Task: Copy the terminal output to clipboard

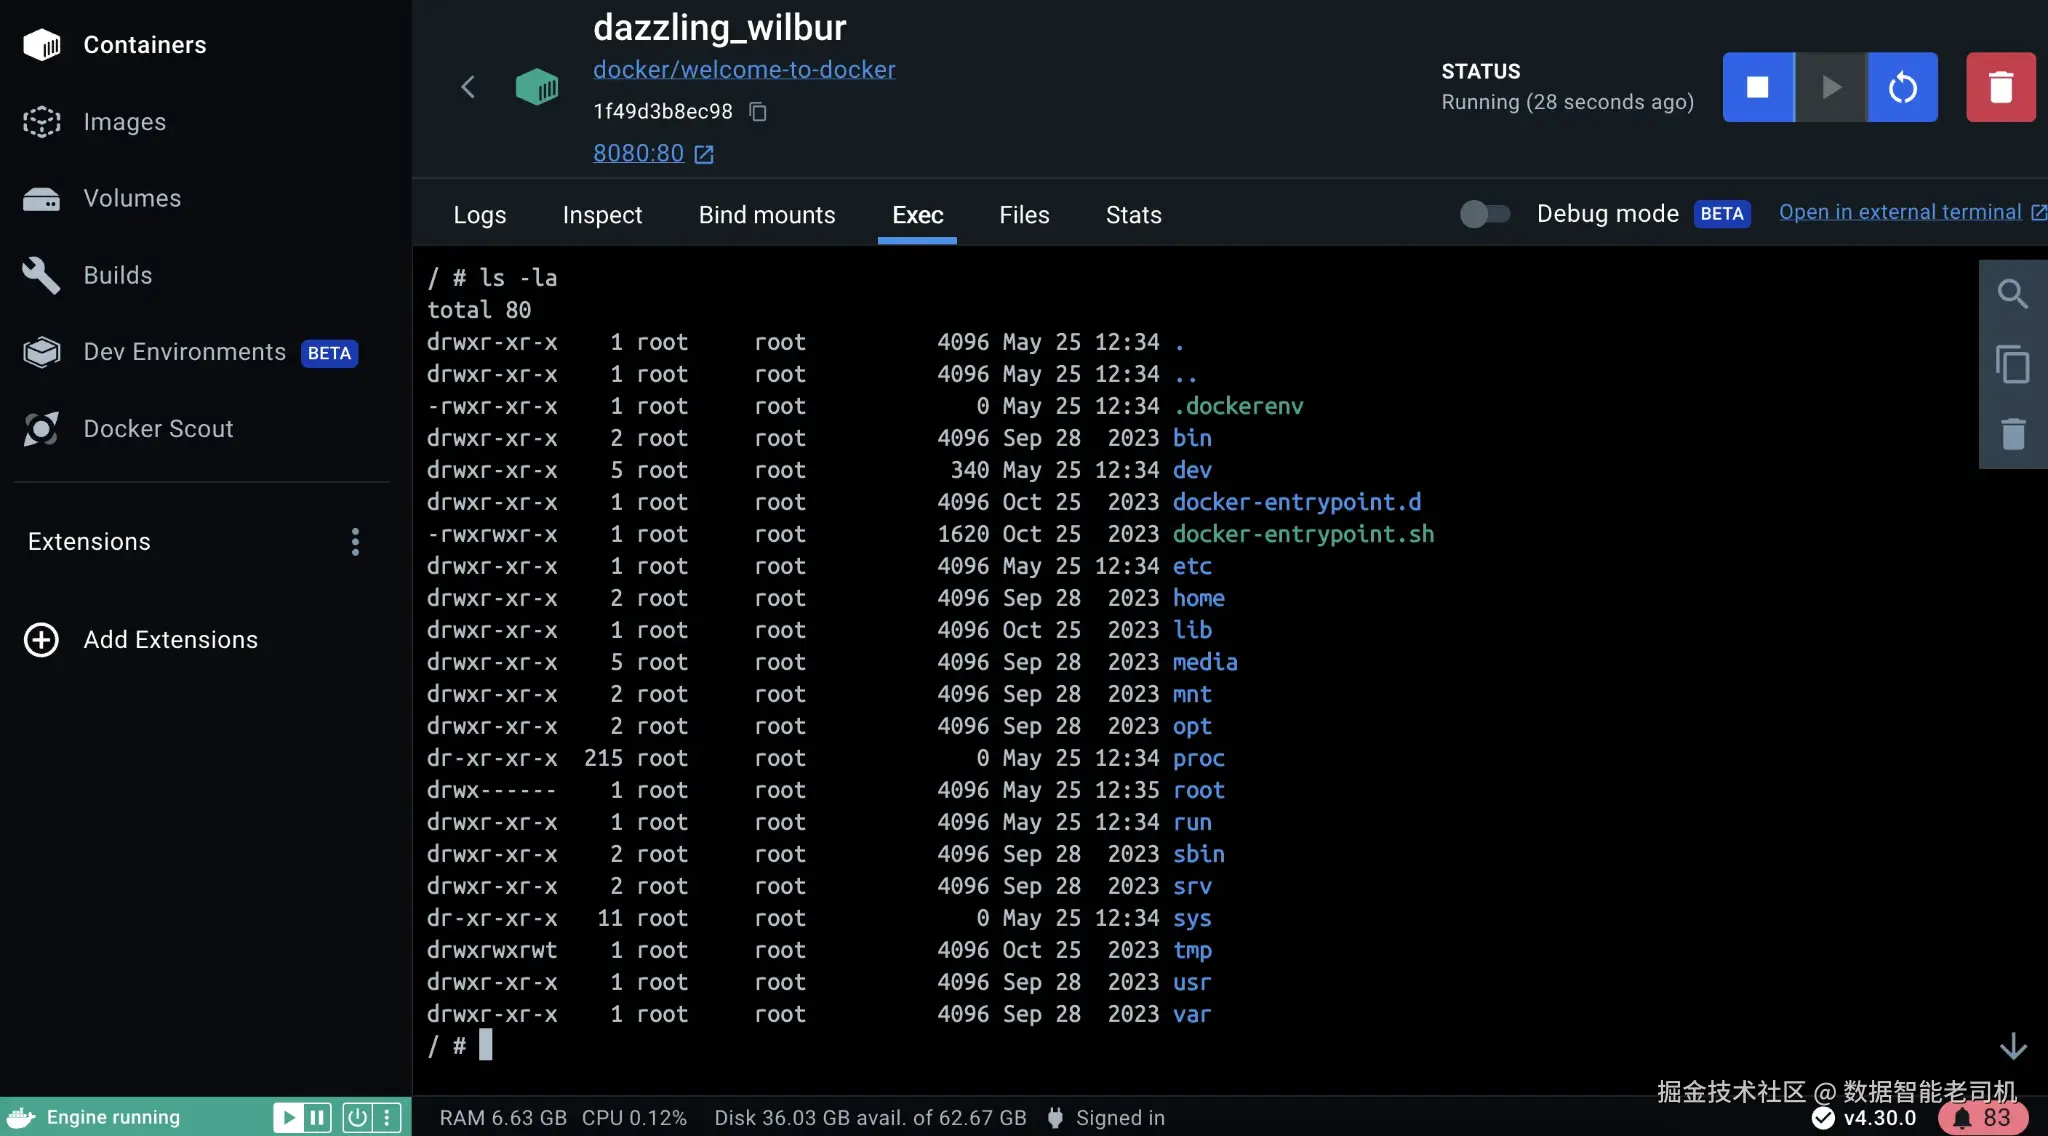Action: [2013, 364]
